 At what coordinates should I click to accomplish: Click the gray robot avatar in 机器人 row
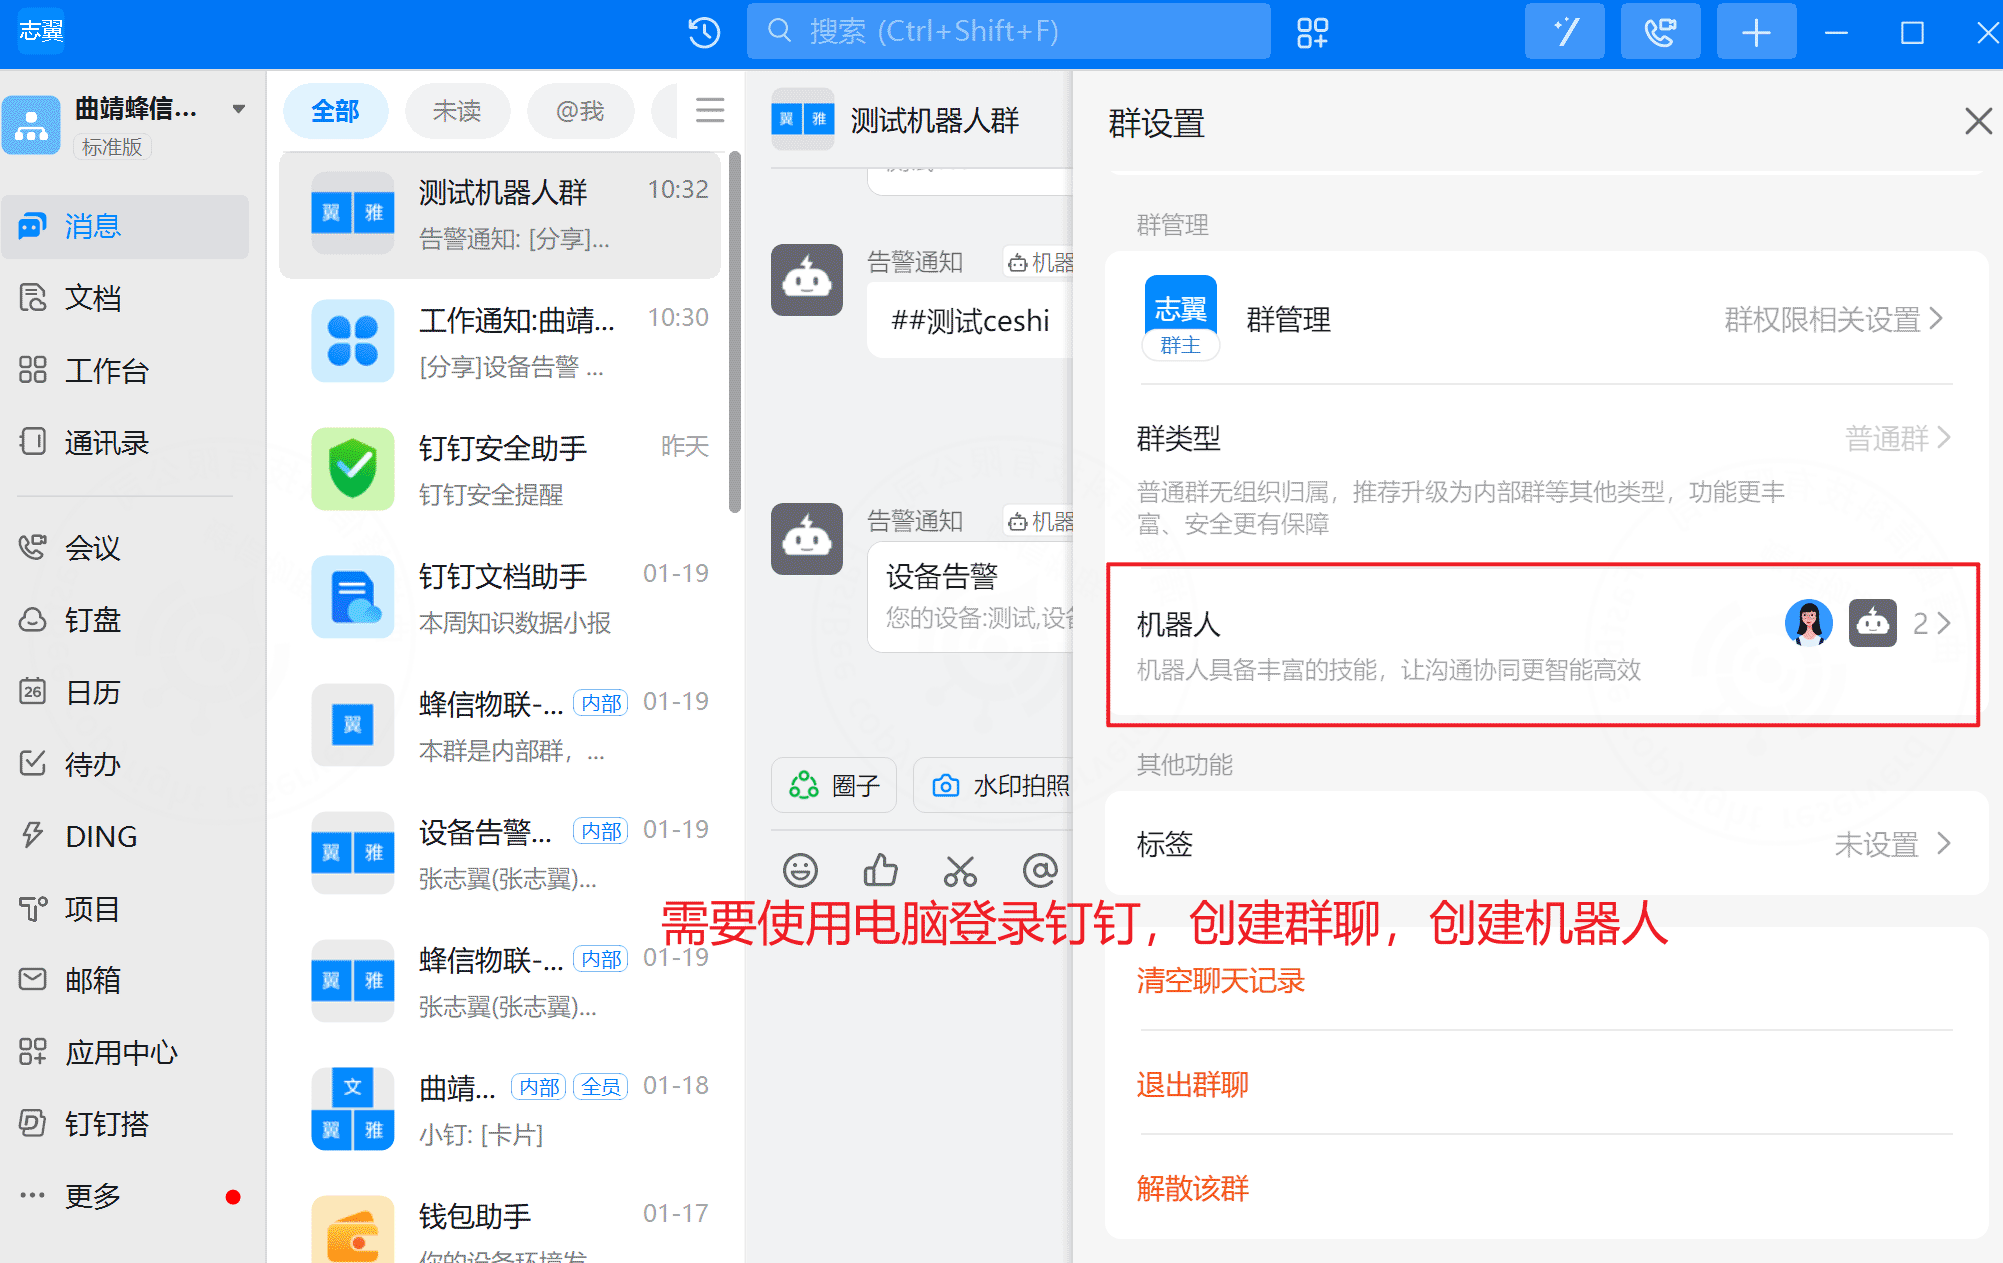[x=1872, y=623]
